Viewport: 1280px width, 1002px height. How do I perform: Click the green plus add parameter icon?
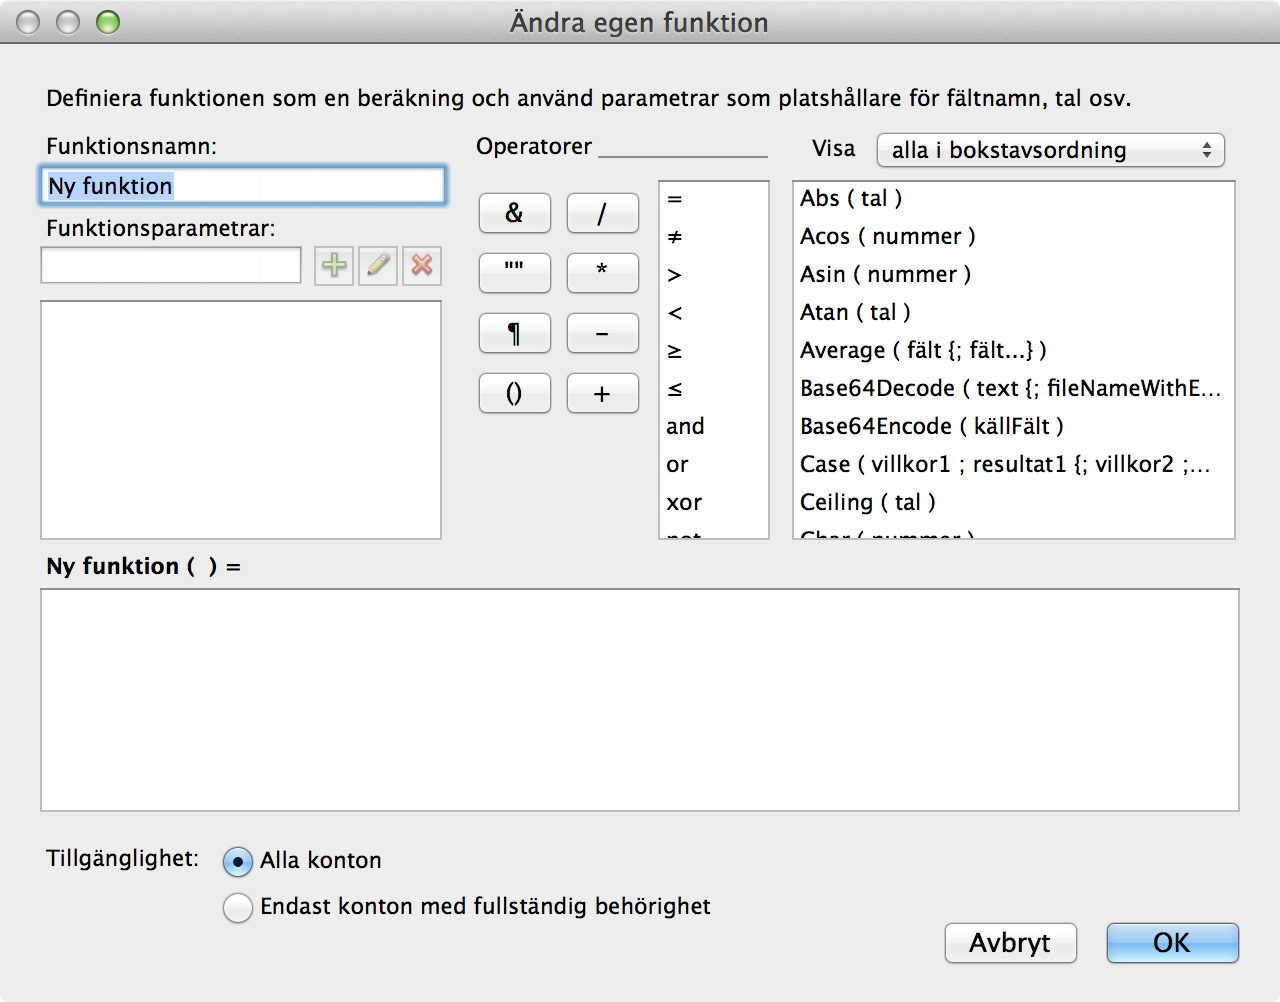(x=334, y=266)
